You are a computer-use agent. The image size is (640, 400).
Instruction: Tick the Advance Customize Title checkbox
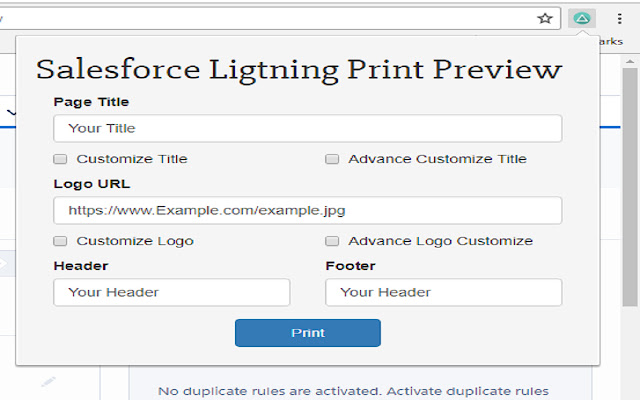pyautogui.click(x=332, y=159)
